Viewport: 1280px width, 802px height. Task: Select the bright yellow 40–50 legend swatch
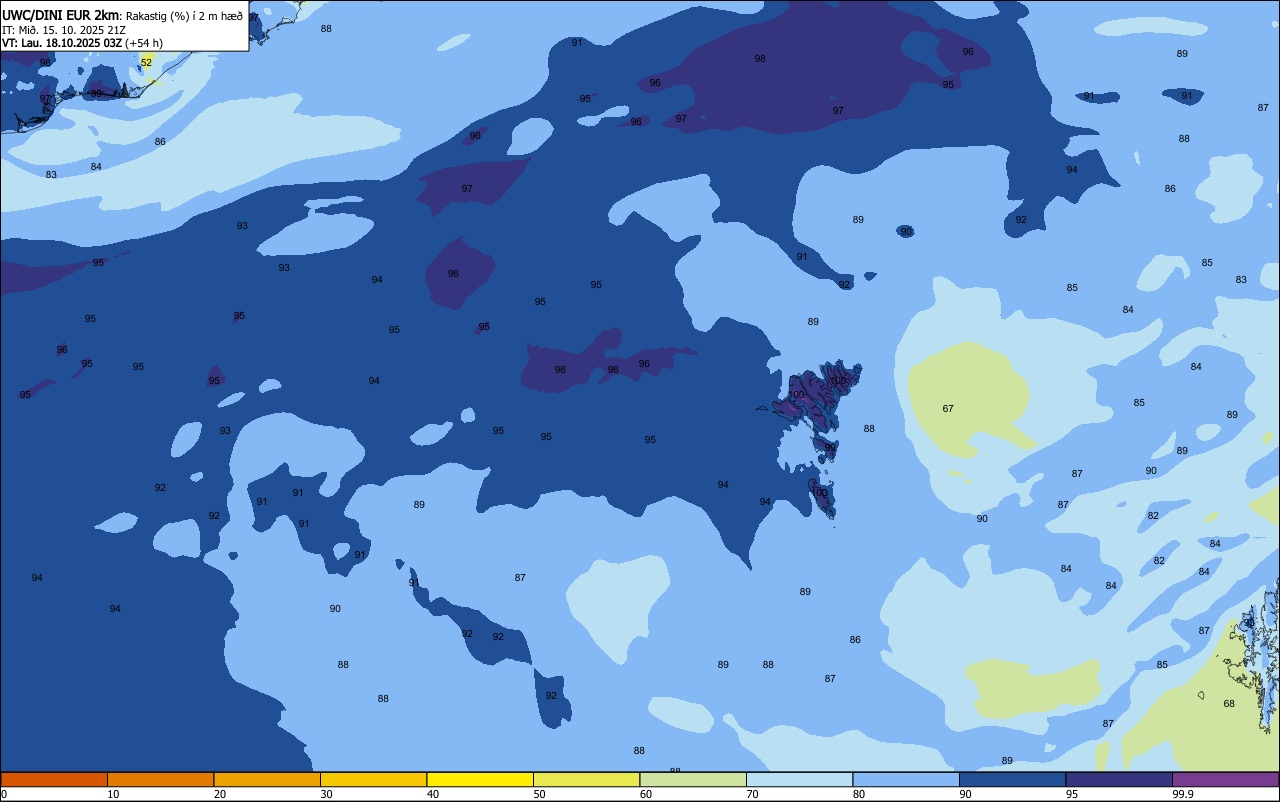480,779
